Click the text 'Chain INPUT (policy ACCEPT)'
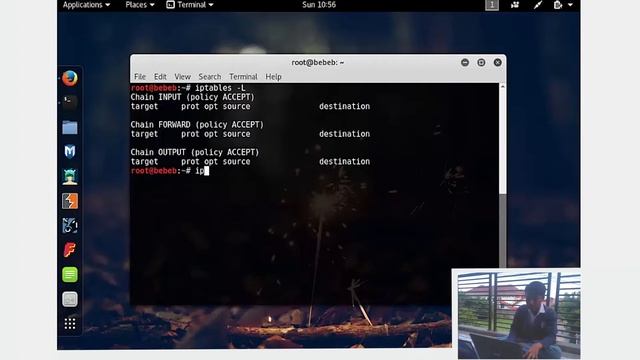This screenshot has width=640, height=360. point(192,97)
